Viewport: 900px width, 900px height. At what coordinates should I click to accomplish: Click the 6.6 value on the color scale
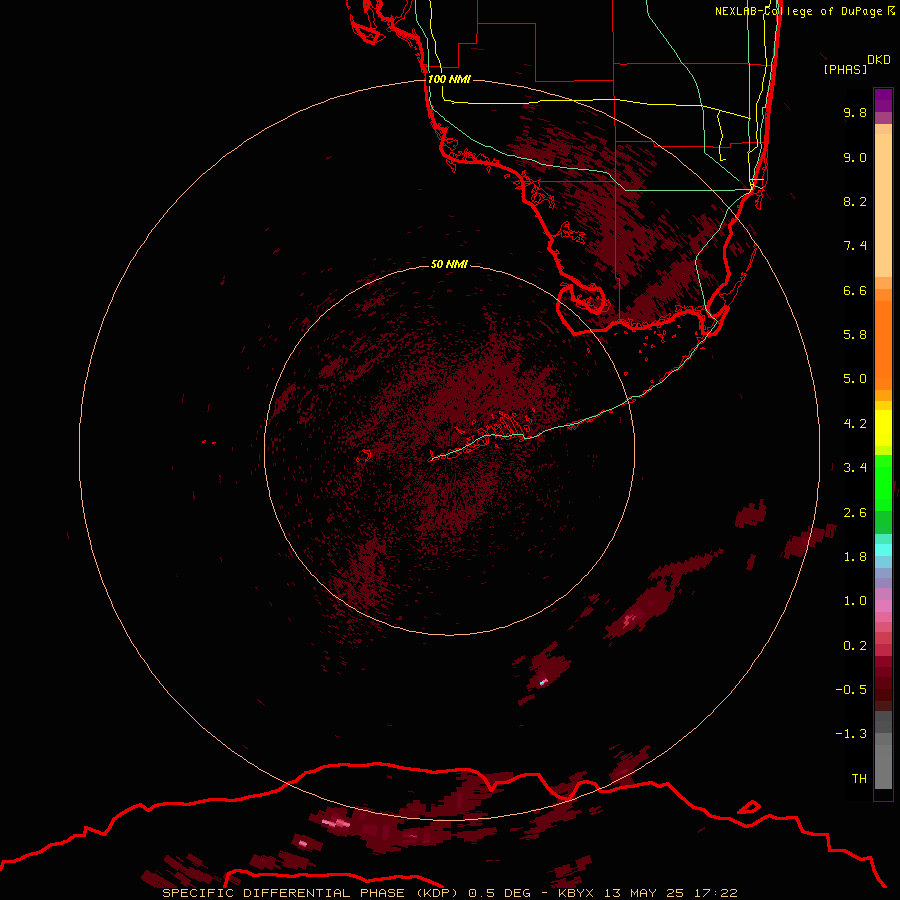click(855, 290)
